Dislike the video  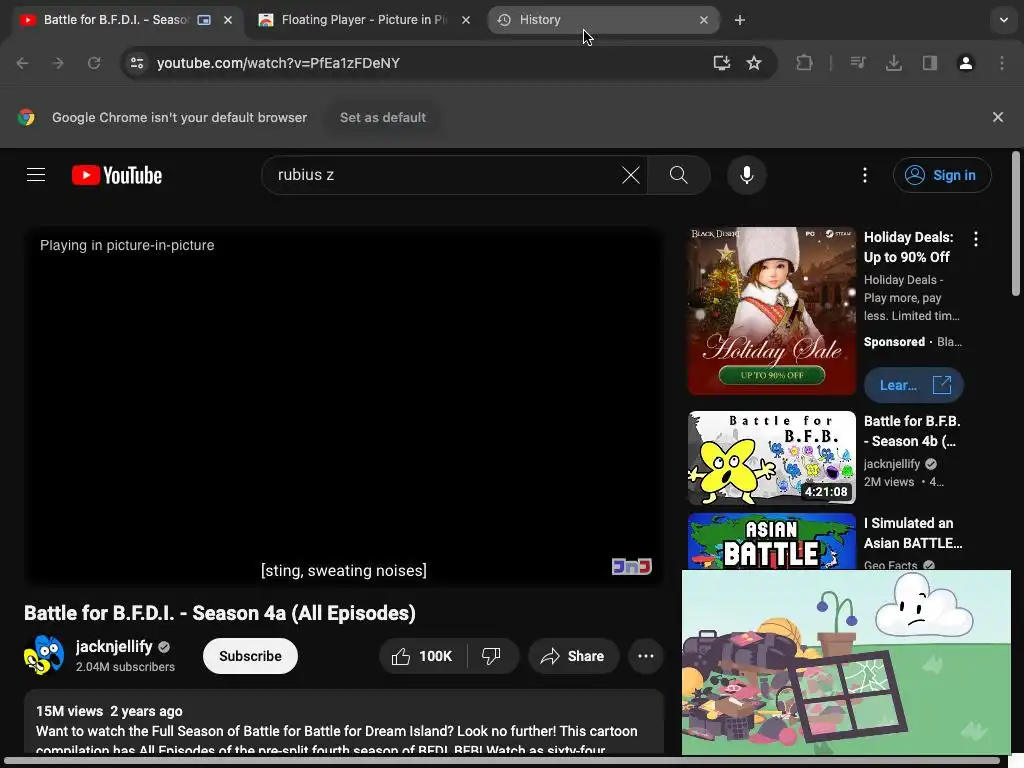click(x=492, y=656)
